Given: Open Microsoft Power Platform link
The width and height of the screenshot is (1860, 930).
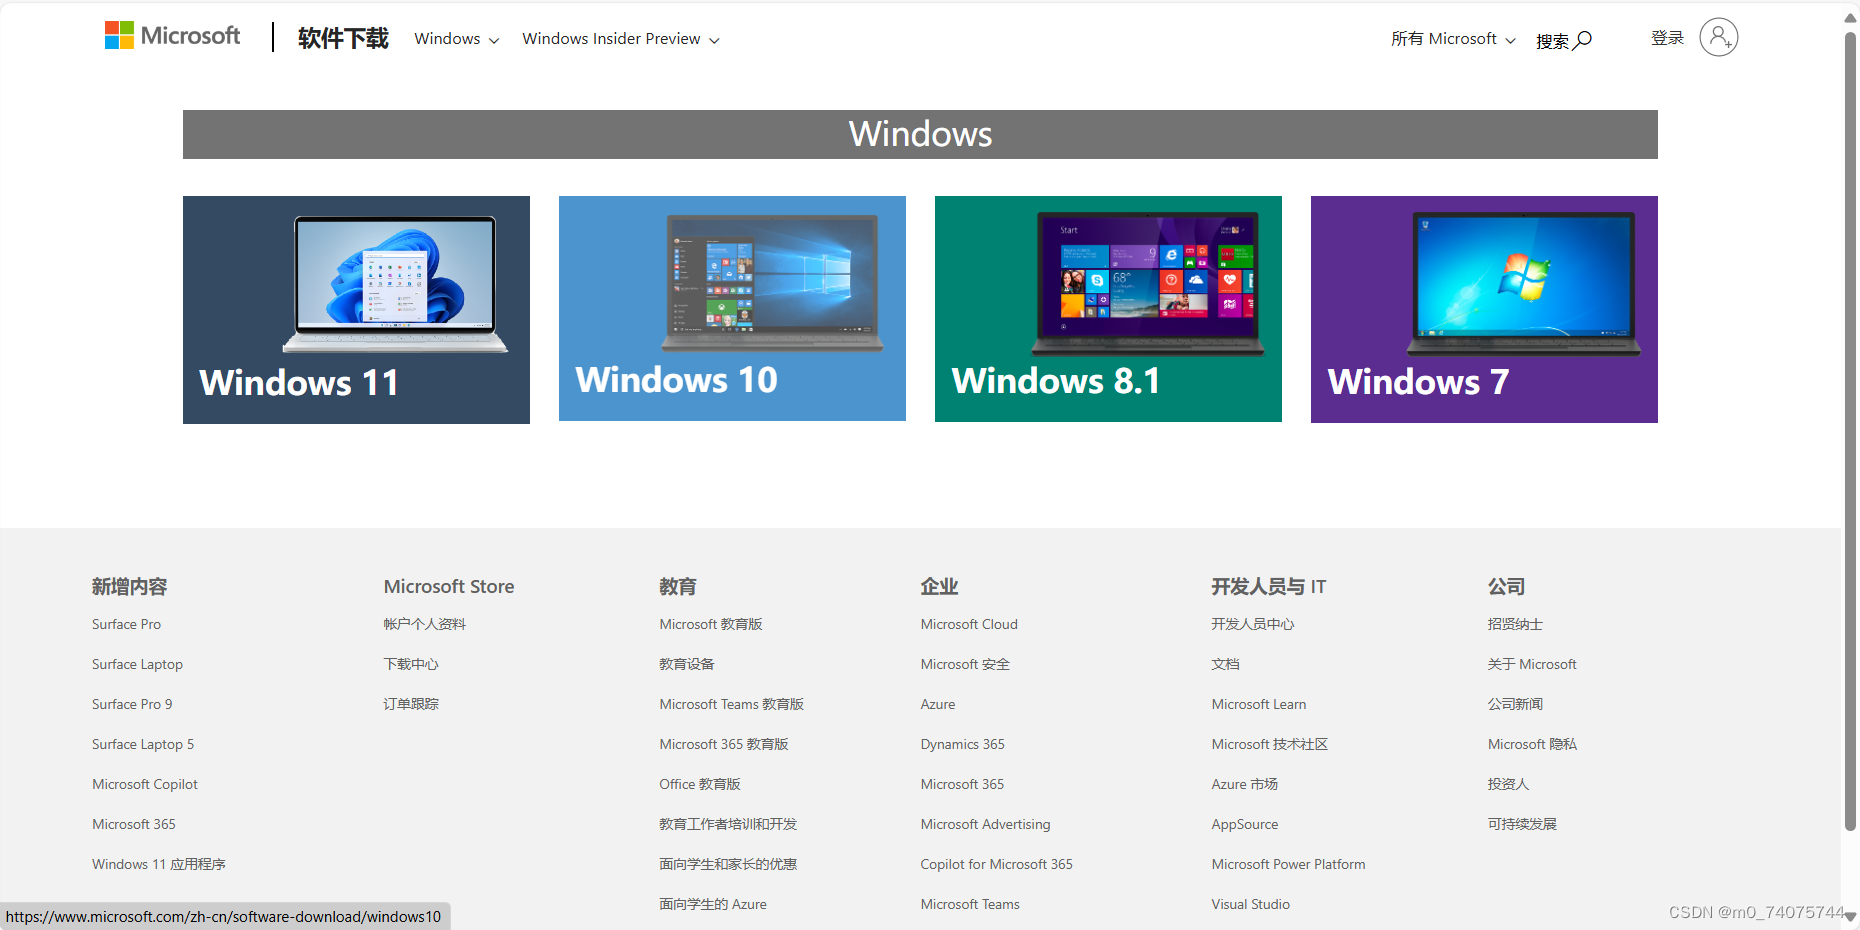Looking at the screenshot, I should coord(1289,864).
